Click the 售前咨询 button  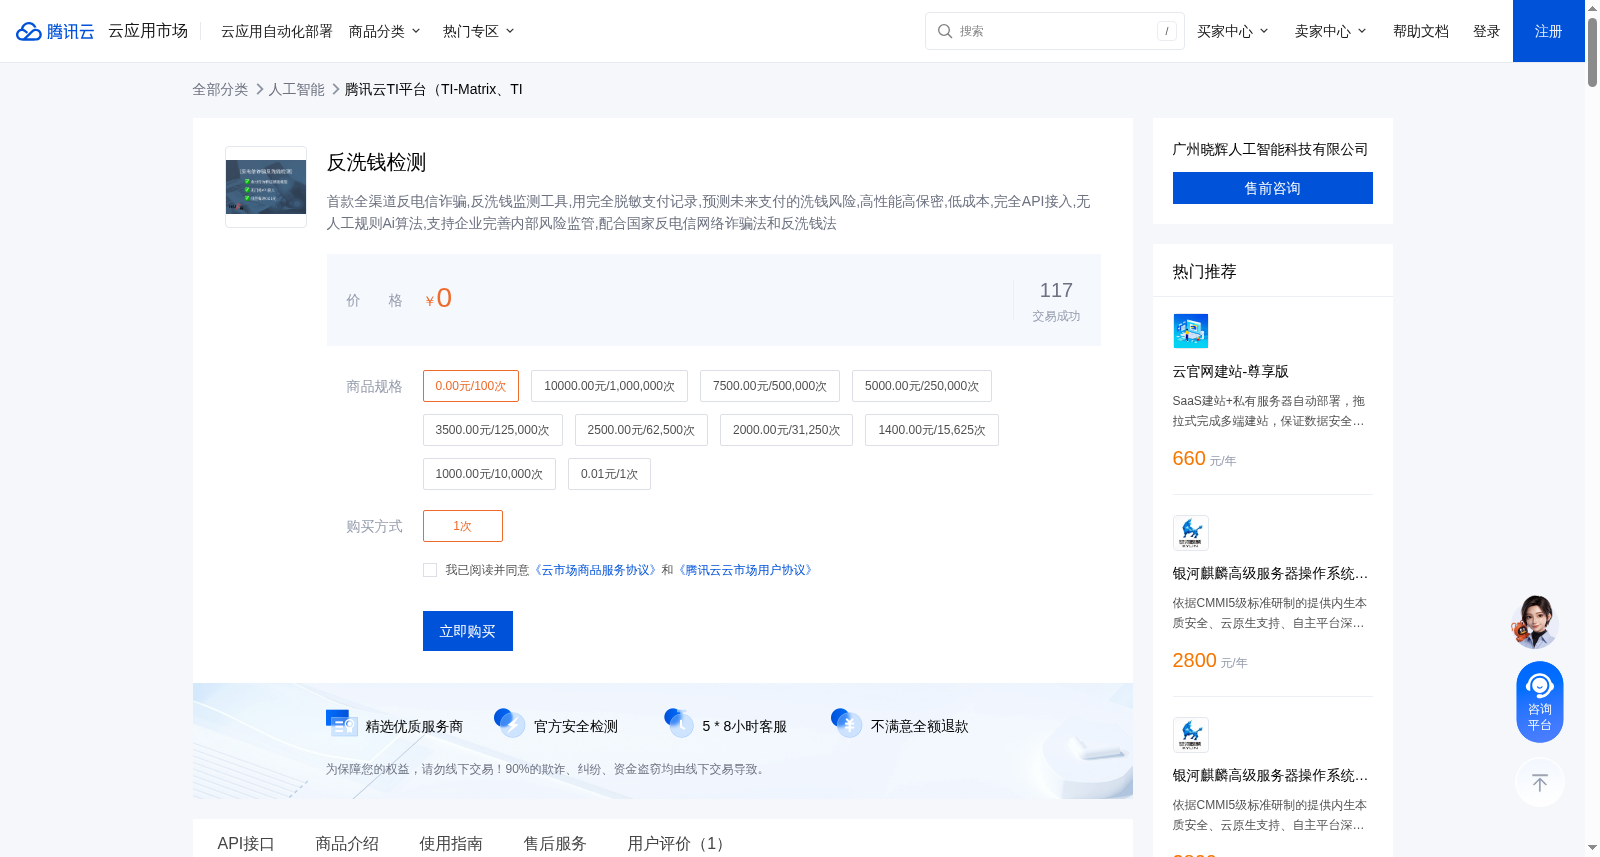[1273, 188]
